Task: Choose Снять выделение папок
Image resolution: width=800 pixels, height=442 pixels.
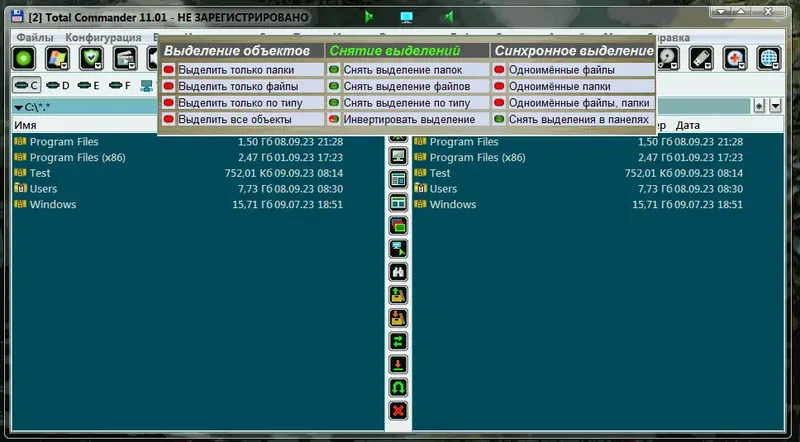Action: coord(408,69)
